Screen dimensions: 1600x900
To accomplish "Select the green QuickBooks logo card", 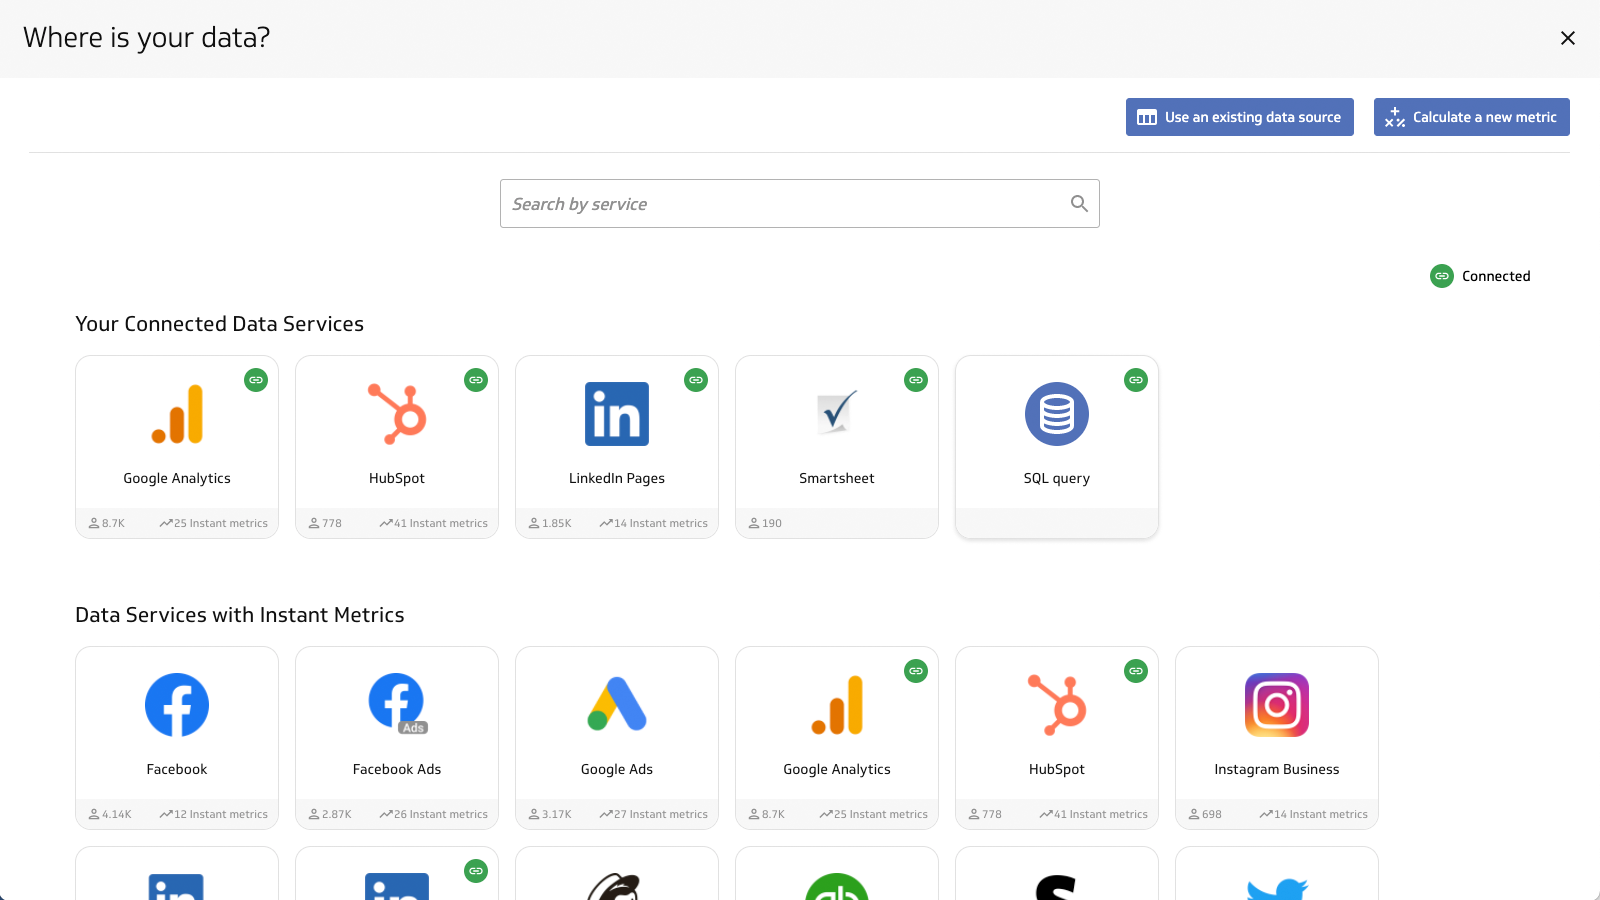I will (x=837, y=874).
